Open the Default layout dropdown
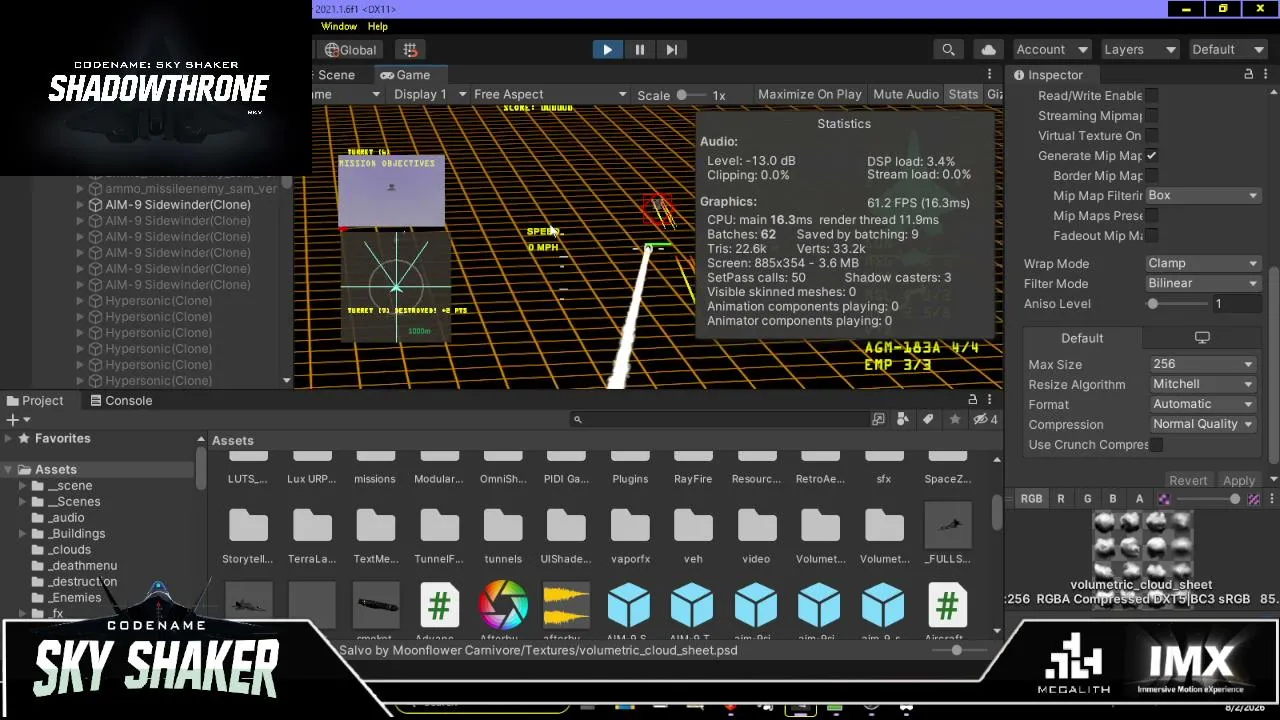1280x720 pixels. (1227, 49)
